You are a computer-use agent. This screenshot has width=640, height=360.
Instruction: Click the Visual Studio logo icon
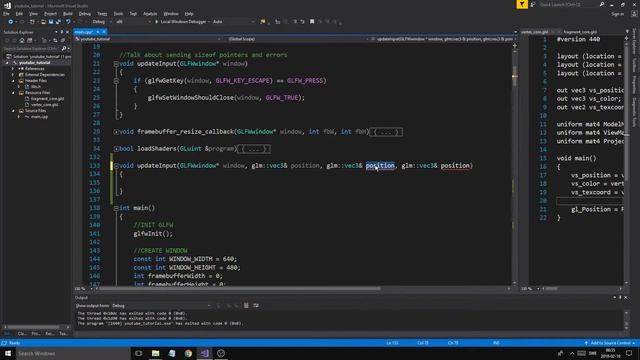click(7, 6)
